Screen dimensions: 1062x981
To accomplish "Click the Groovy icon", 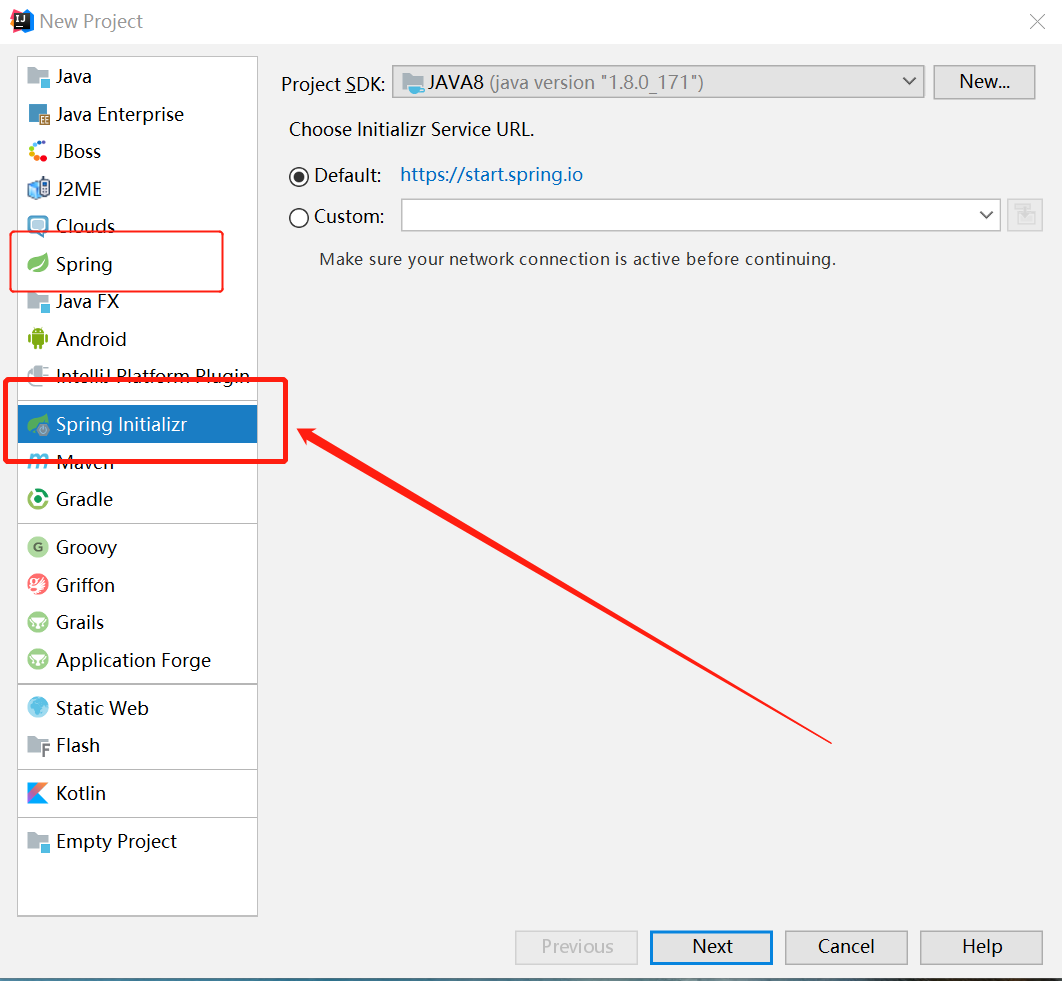I will 38,547.
